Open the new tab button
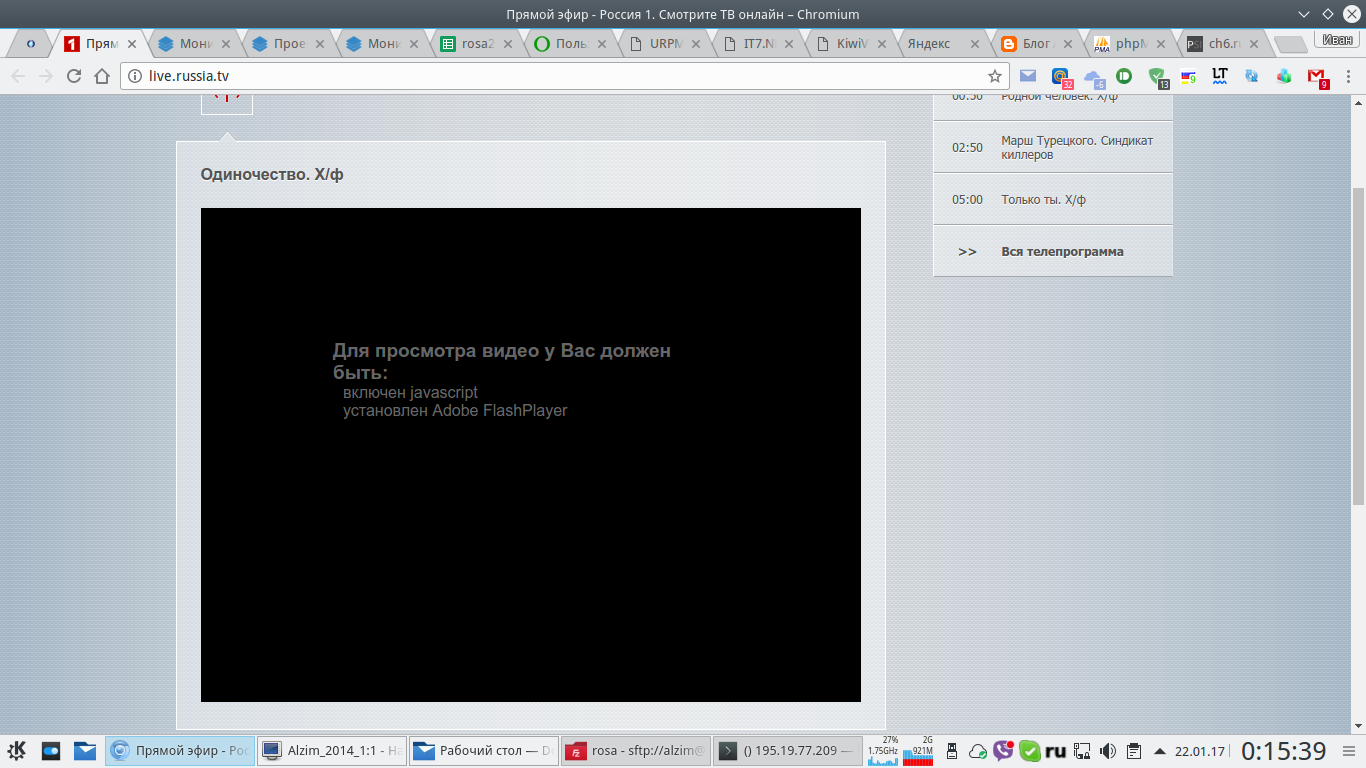Viewport: 1366px width, 768px height. point(1290,44)
